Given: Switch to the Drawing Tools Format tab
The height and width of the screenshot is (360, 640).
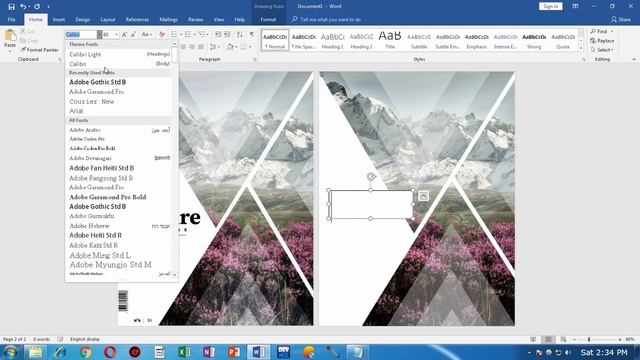Looking at the screenshot, I should click(x=268, y=20).
